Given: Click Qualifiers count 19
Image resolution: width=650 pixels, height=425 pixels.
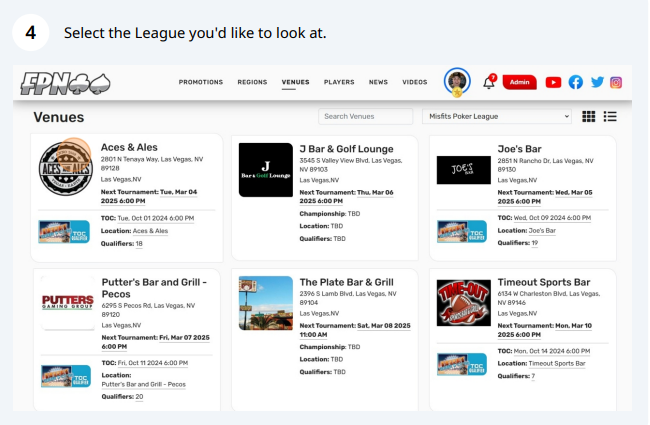Looking at the screenshot, I should tap(535, 243).
